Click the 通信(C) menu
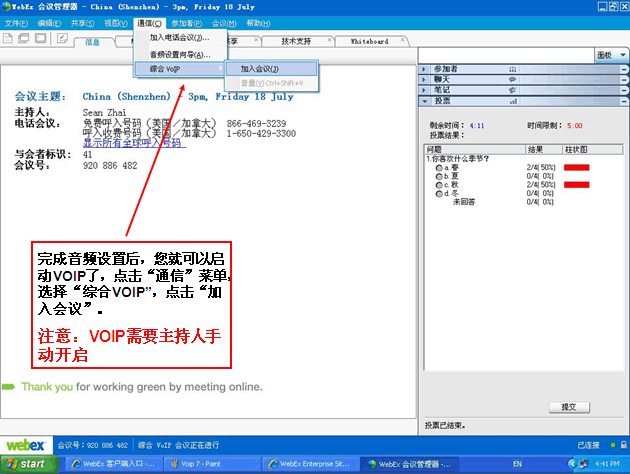This screenshot has width=630, height=474. pyautogui.click(x=149, y=23)
